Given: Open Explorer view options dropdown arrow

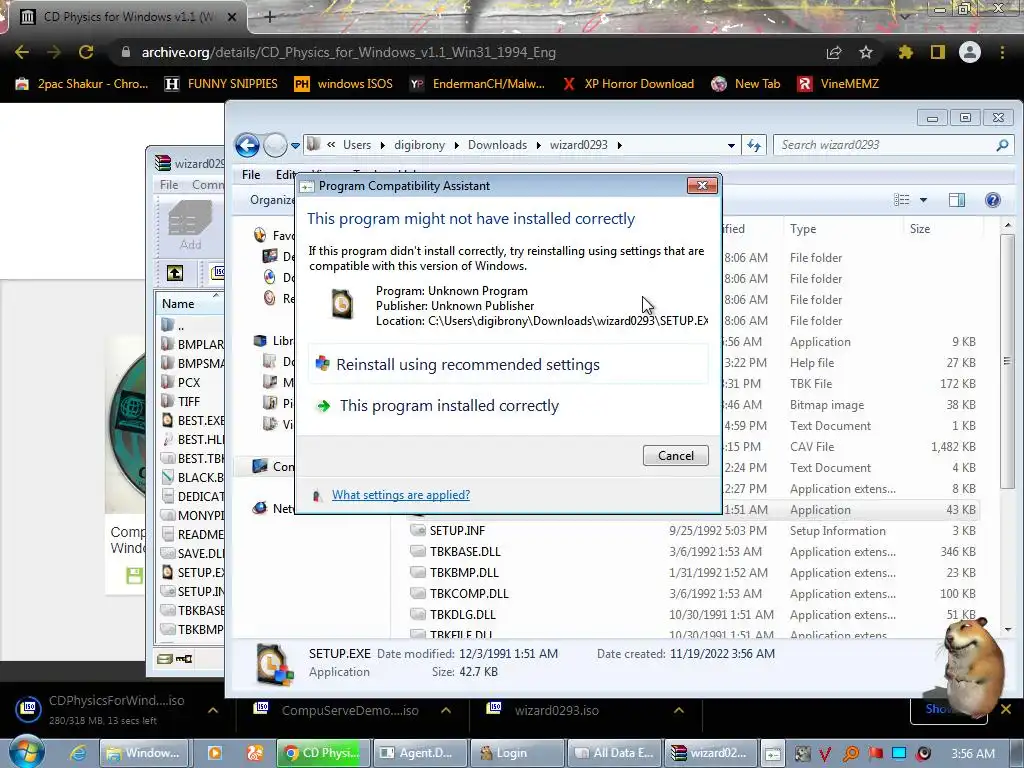Looking at the screenshot, I should click(923, 200).
